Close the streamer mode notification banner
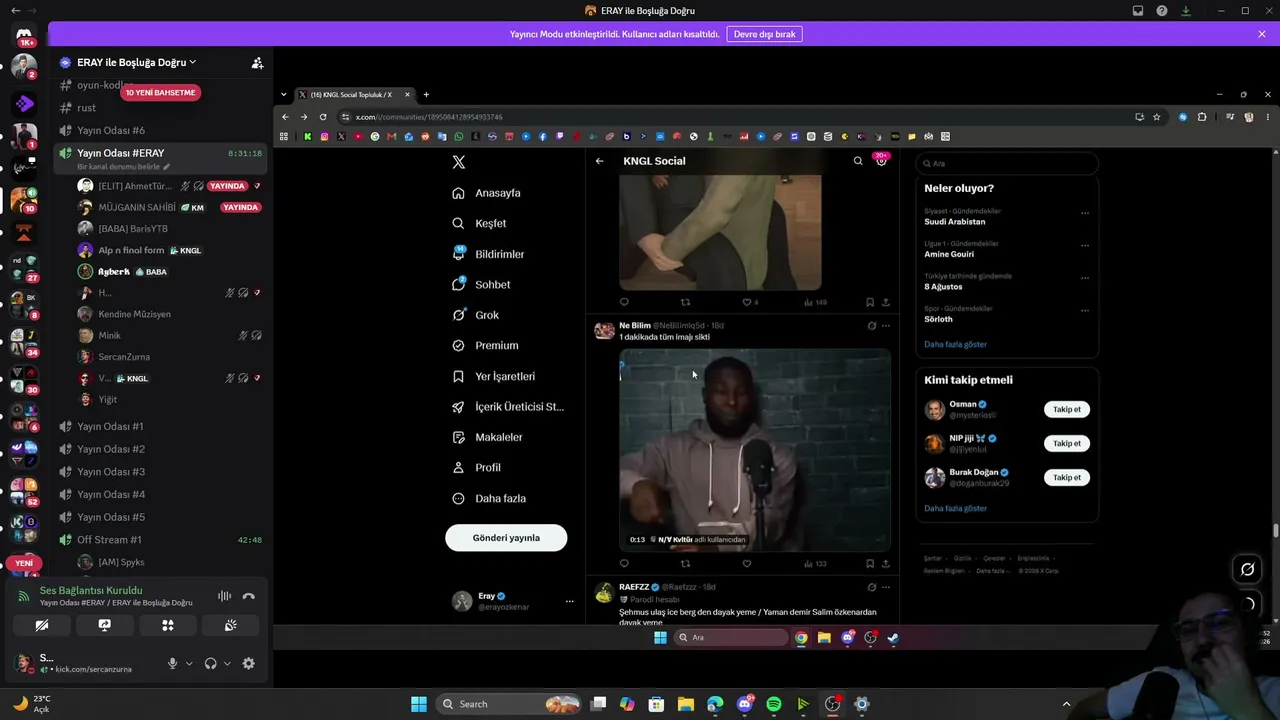Viewport: 1280px width, 720px height. point(1262,34)
